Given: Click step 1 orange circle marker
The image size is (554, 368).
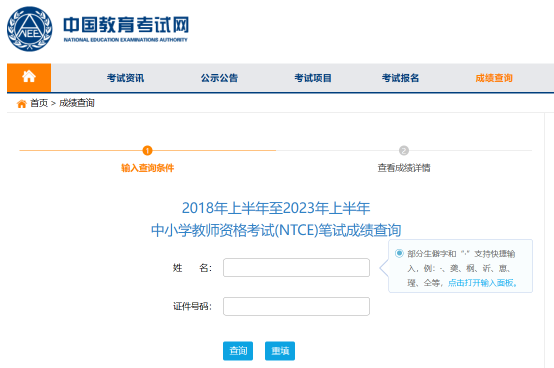Looking at the screenshot, I should pyautogui.click(x=147, y=150).
